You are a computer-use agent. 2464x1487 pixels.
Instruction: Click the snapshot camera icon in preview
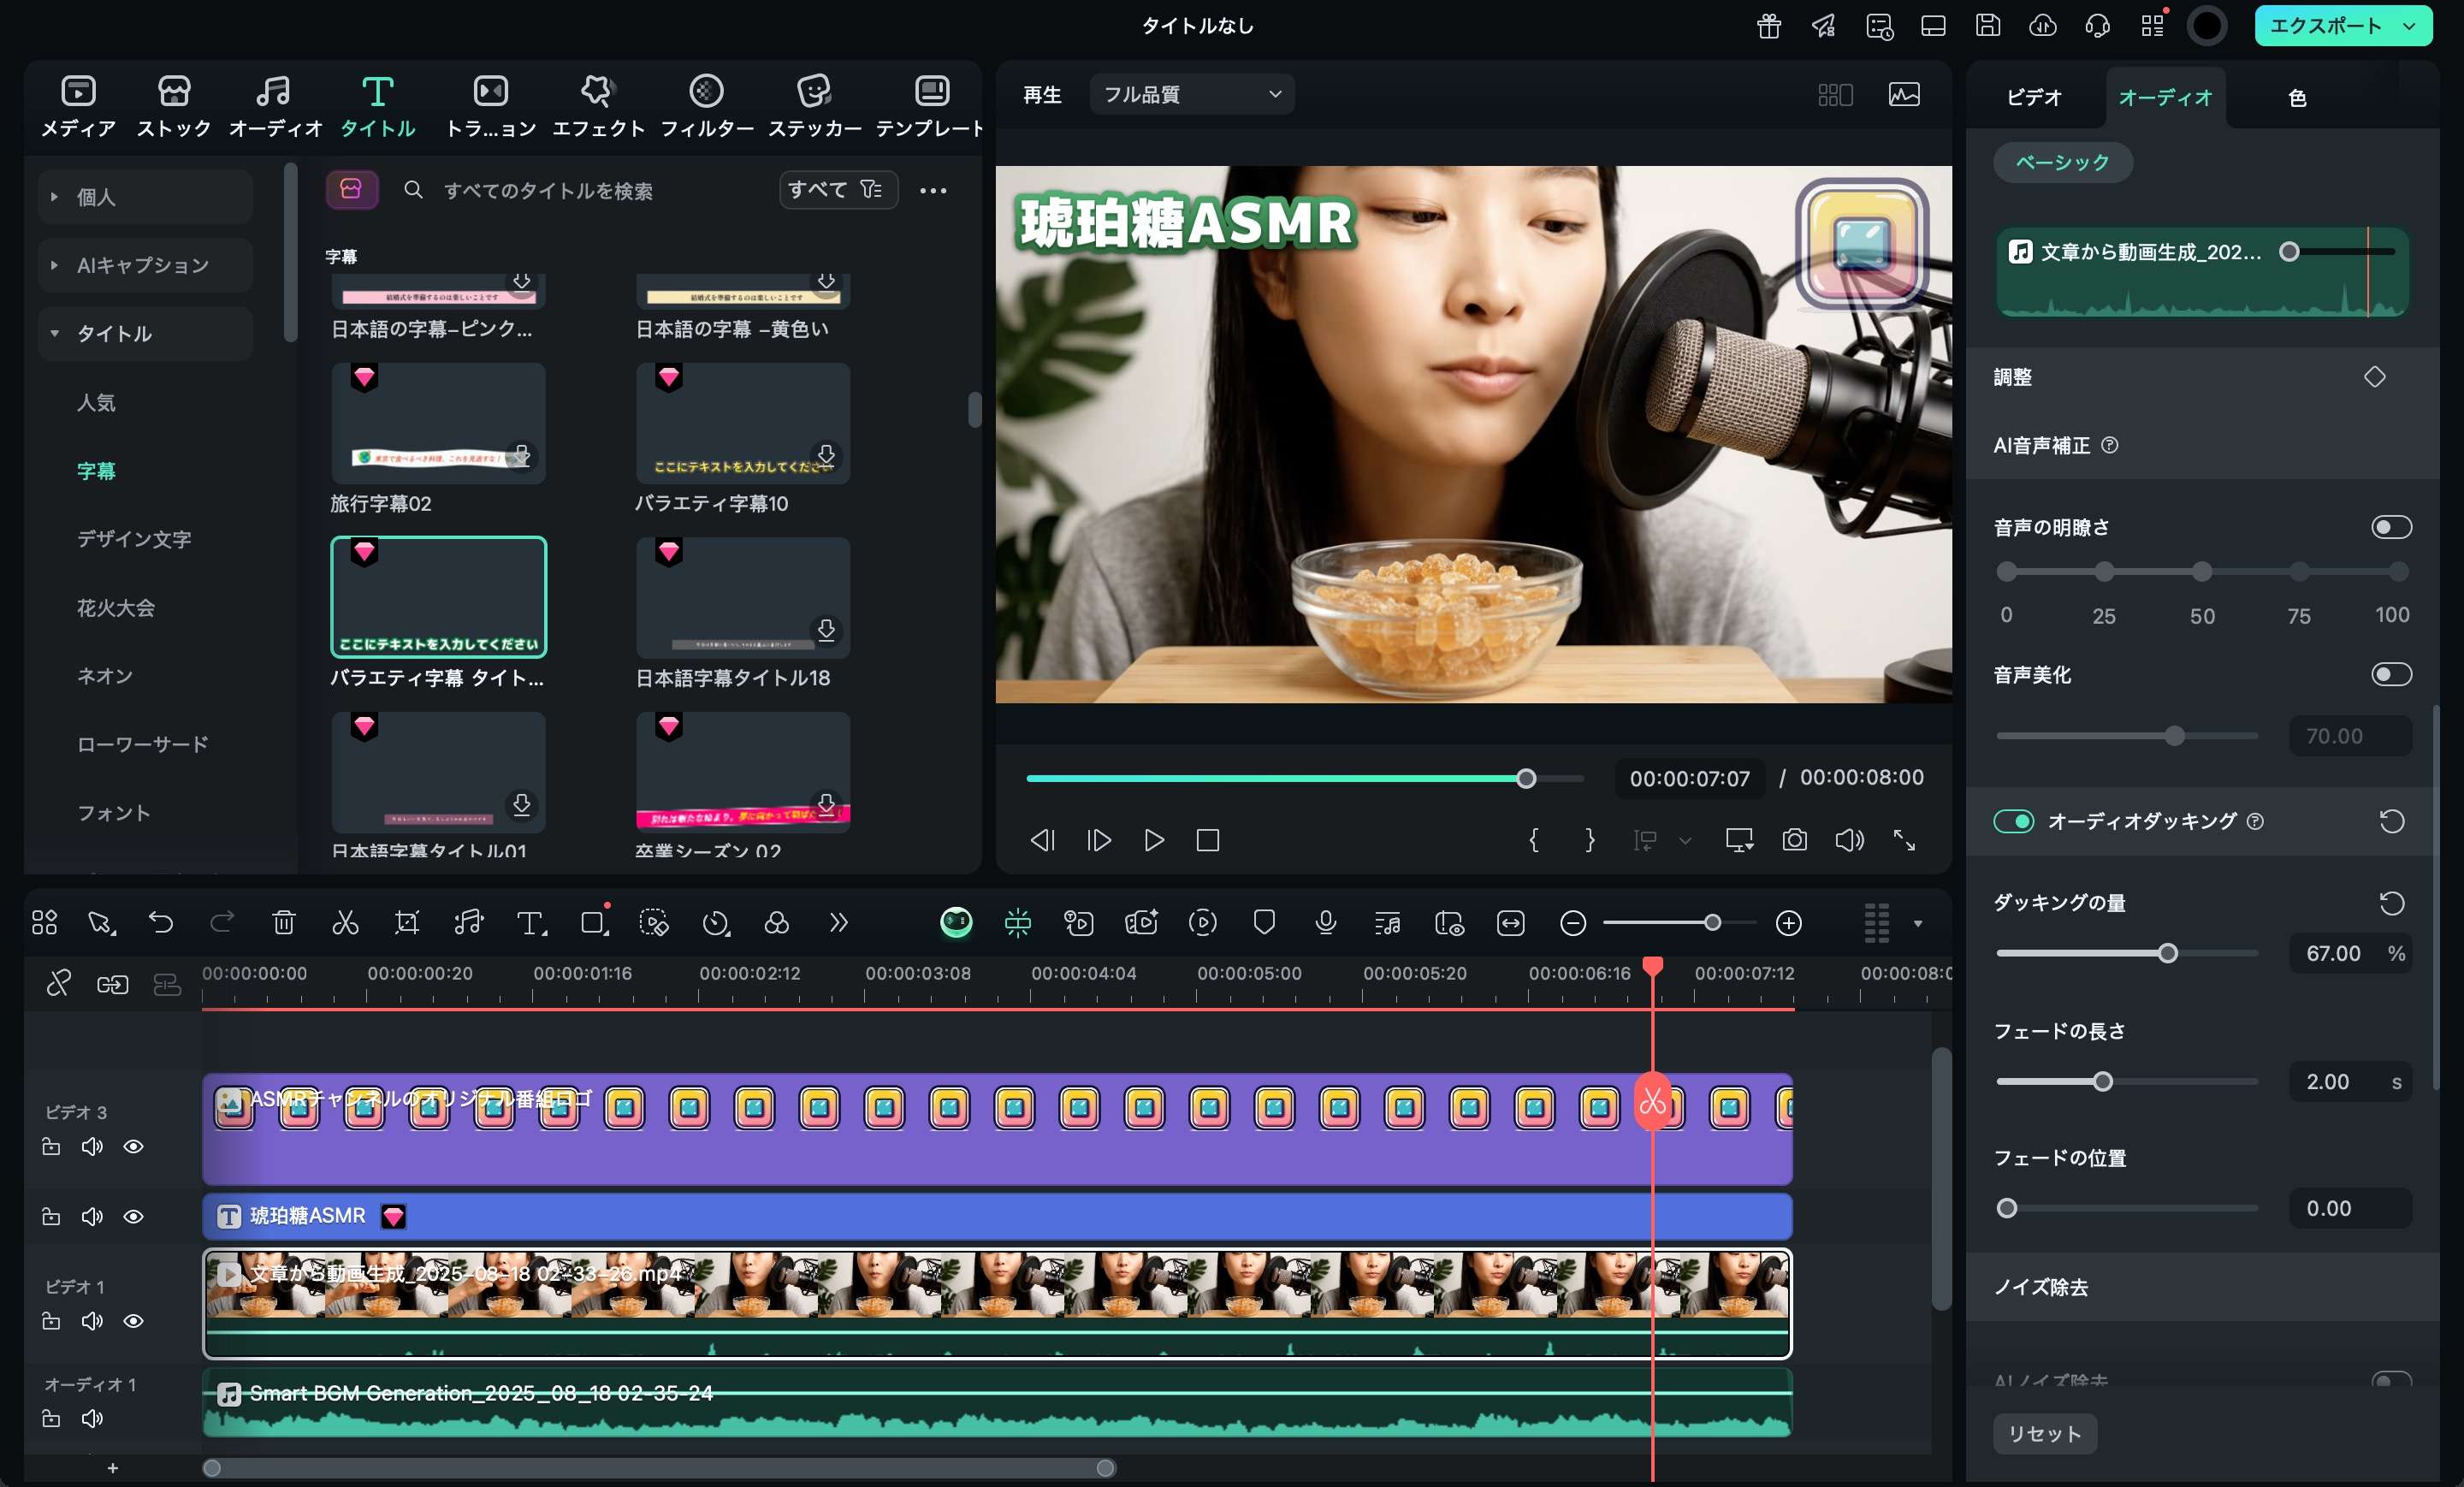pyautogui.click(x=1795, y=840)
